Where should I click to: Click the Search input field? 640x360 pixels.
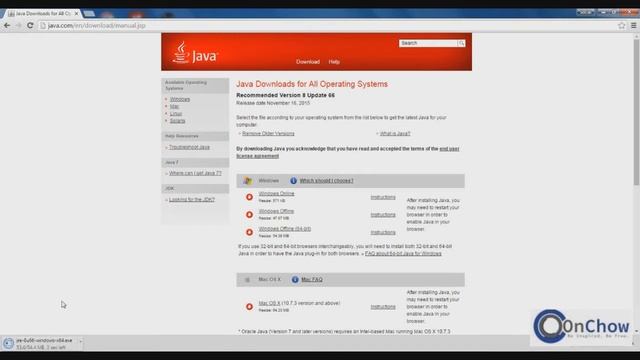point(428,43)
